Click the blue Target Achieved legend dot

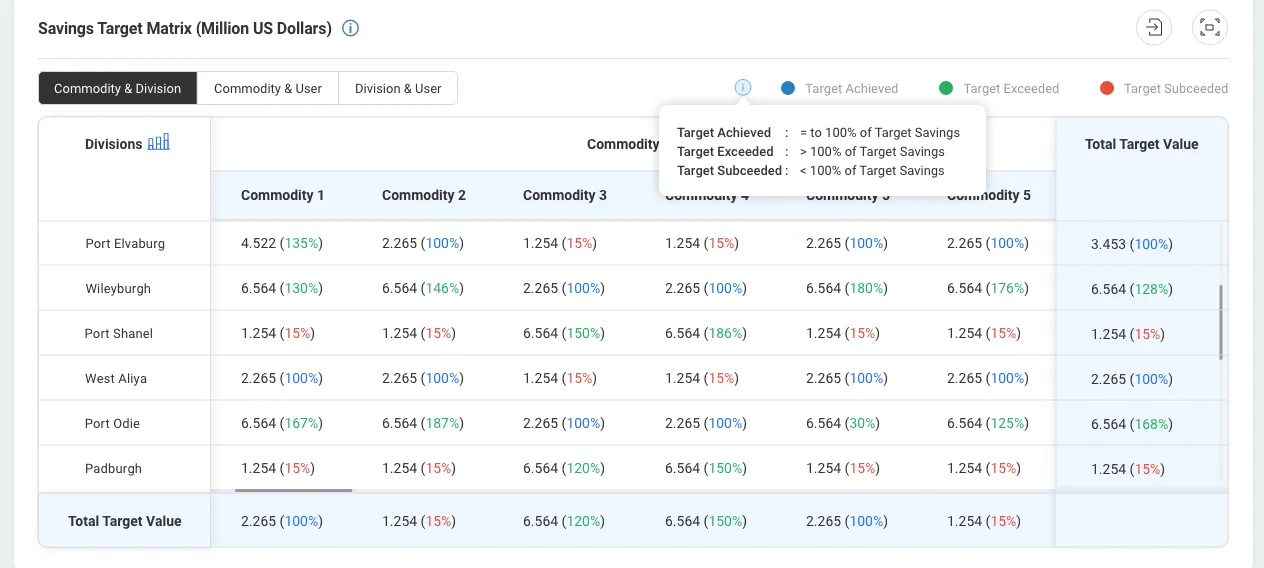point(788,88)
